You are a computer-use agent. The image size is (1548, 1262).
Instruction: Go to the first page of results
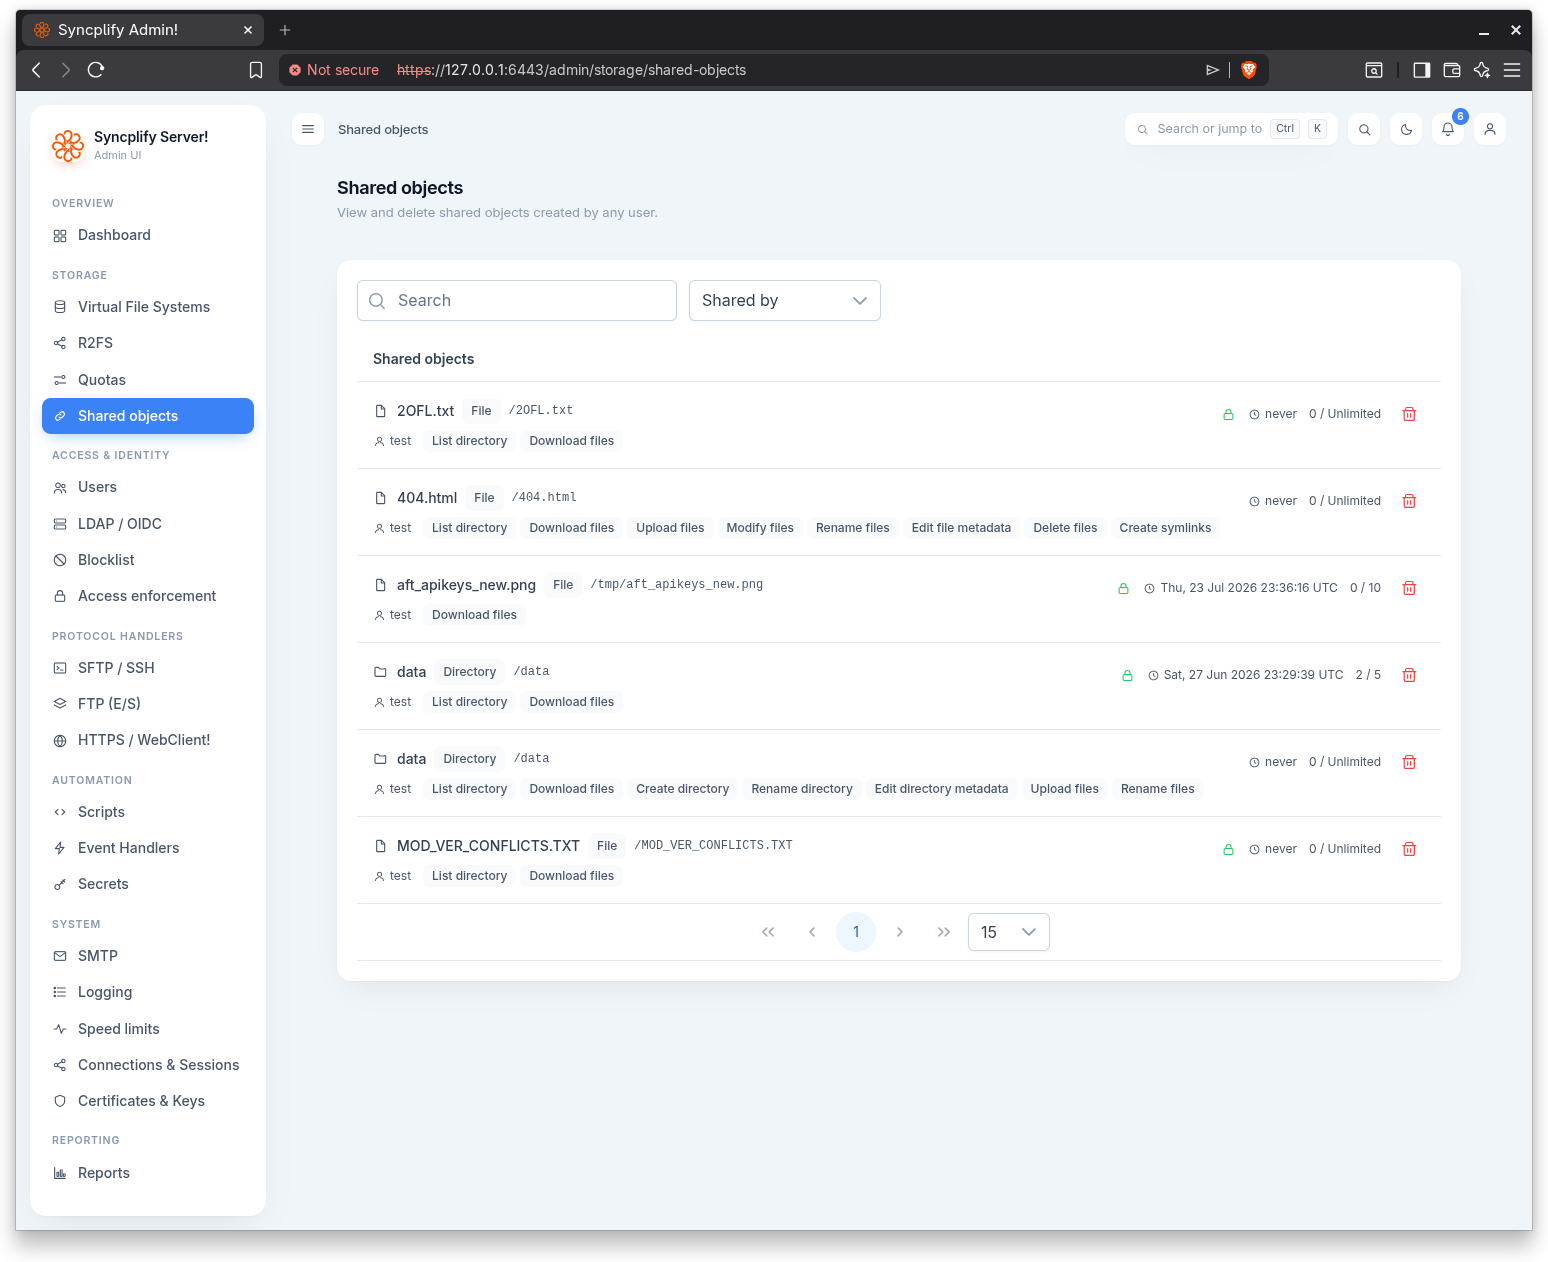click(768, 932)
